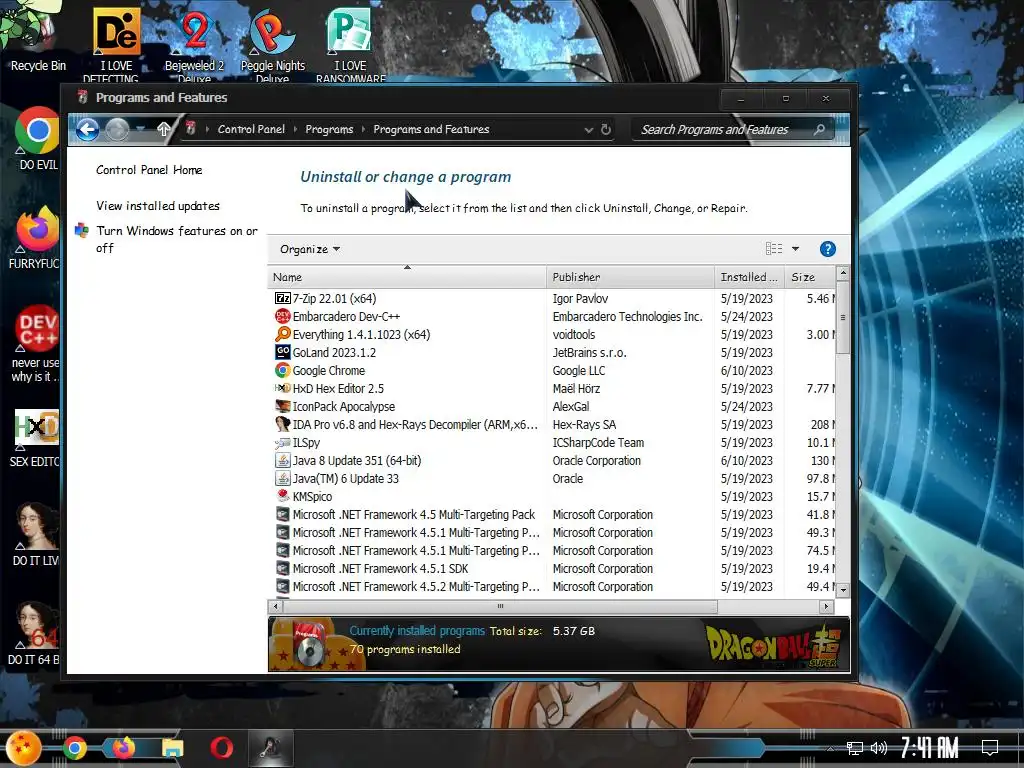Open the Recycle Bin desktop icon
The image size is (1024, 768).
pyautogui.click(x=37, y=39)
